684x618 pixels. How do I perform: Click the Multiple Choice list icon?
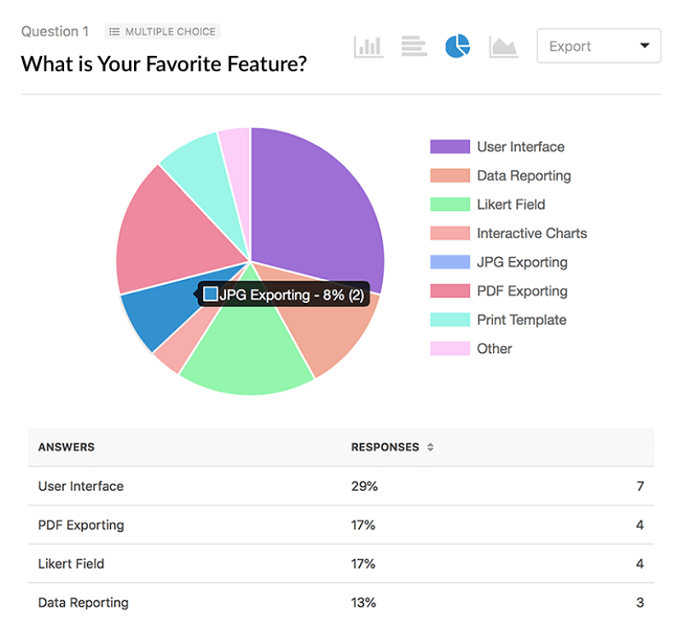(114, 32)
